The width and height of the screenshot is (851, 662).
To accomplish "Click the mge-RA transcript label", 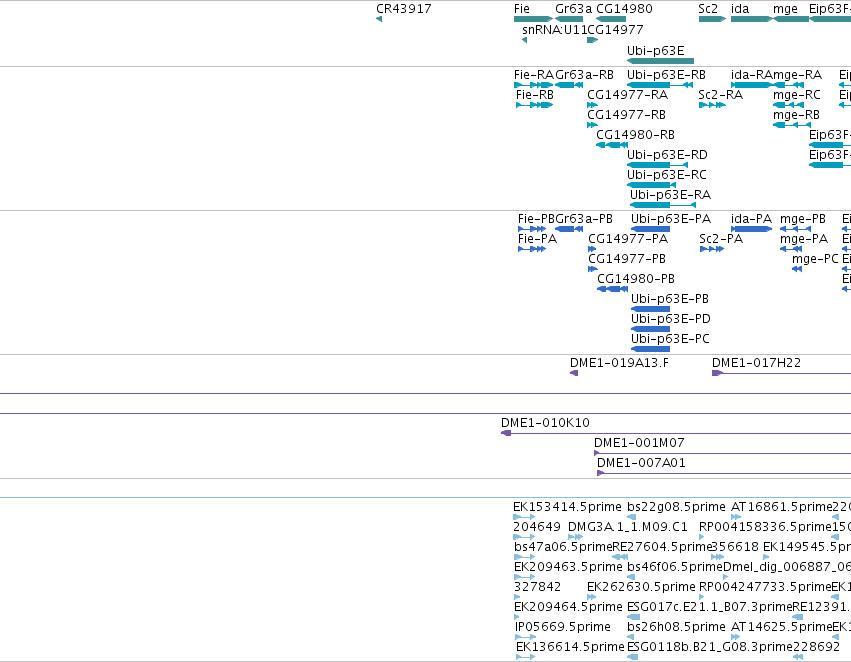I will 797,75.
